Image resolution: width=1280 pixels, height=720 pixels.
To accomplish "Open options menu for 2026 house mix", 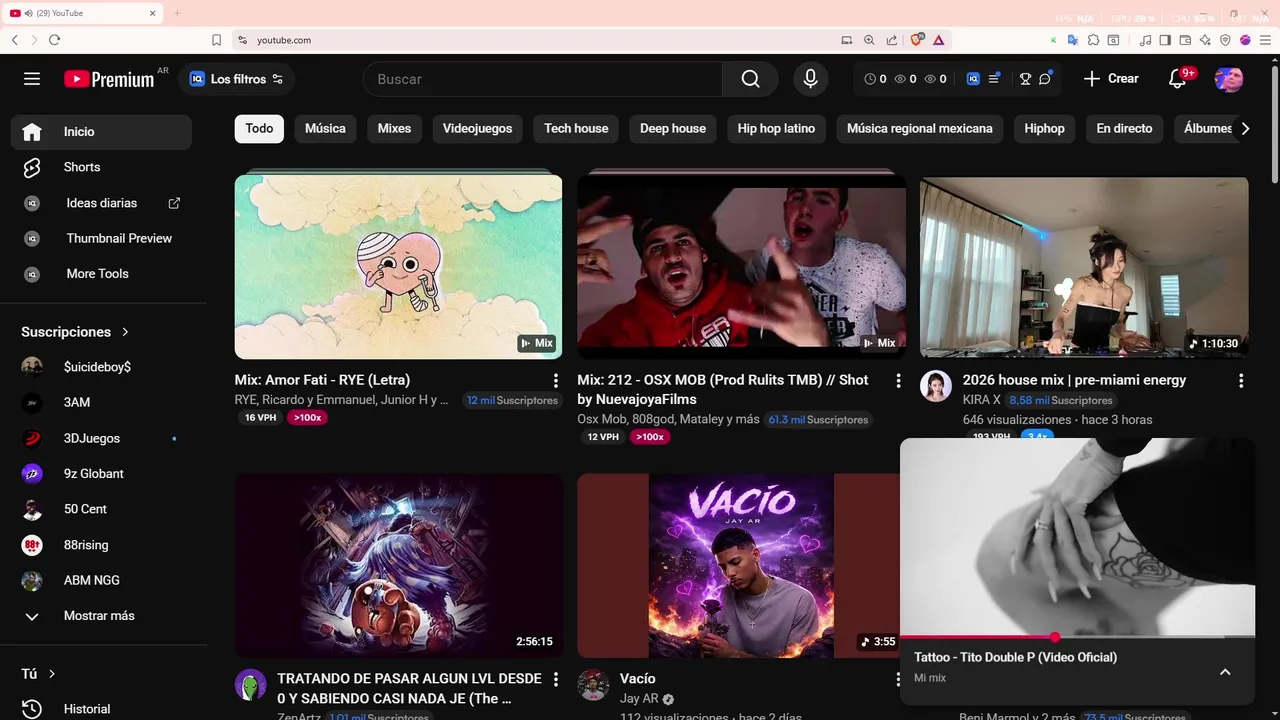I will 1241,381.
